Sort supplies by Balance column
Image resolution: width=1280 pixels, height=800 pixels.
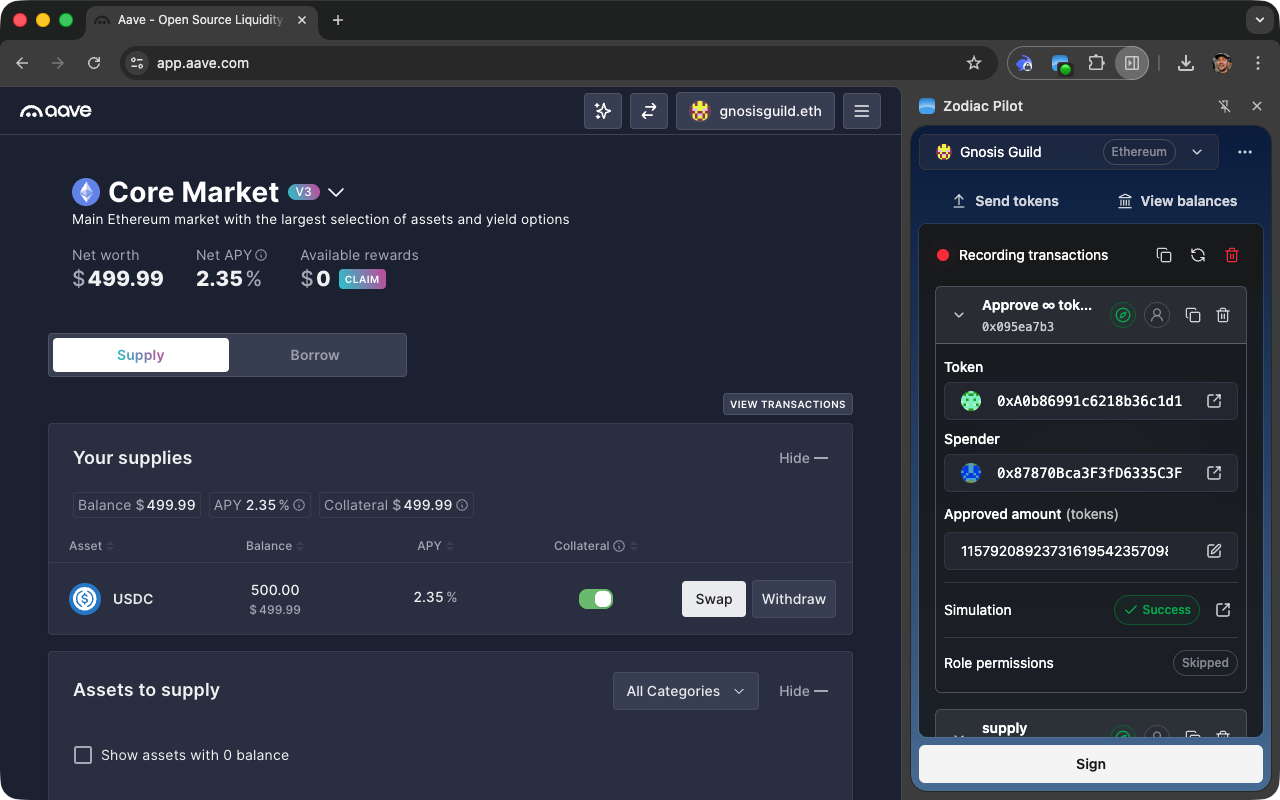(275, 546)
